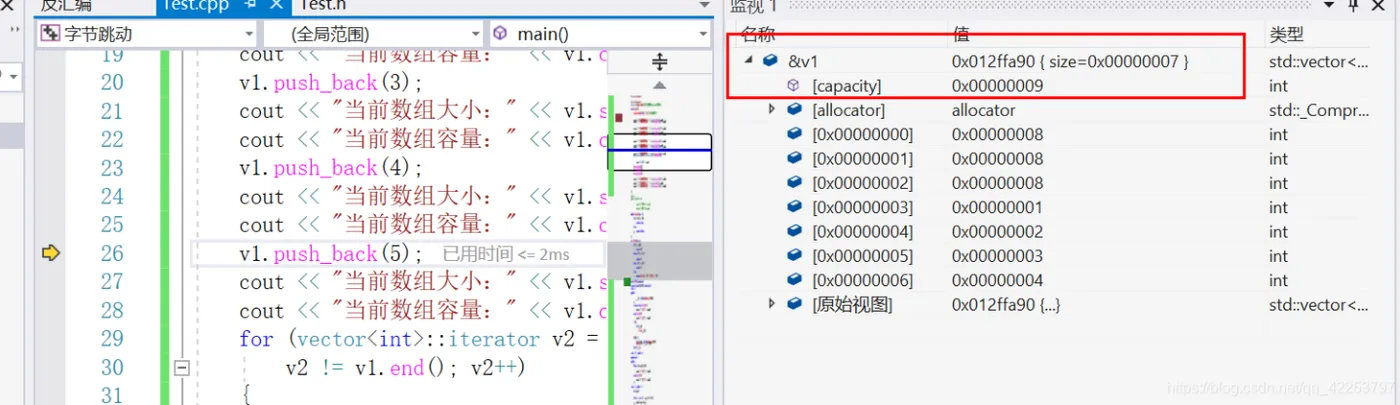Click value 0x00000001 of element [0x00000003]
The image size is (1400, 405).
coord(997,207)
